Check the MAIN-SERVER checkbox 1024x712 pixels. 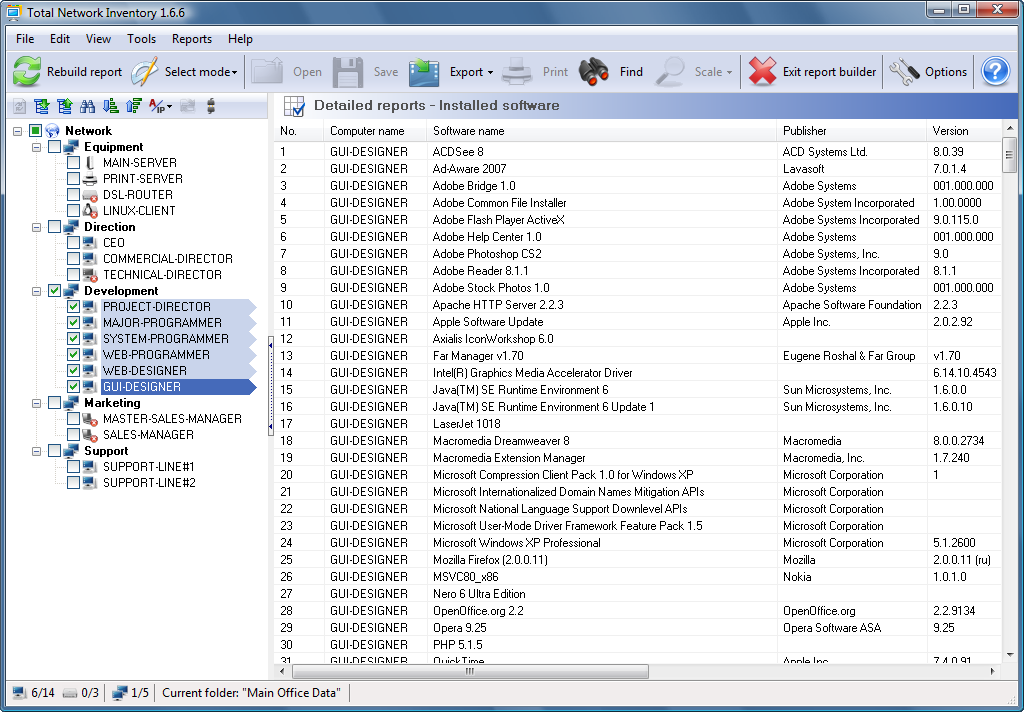(x=73, y=163)
